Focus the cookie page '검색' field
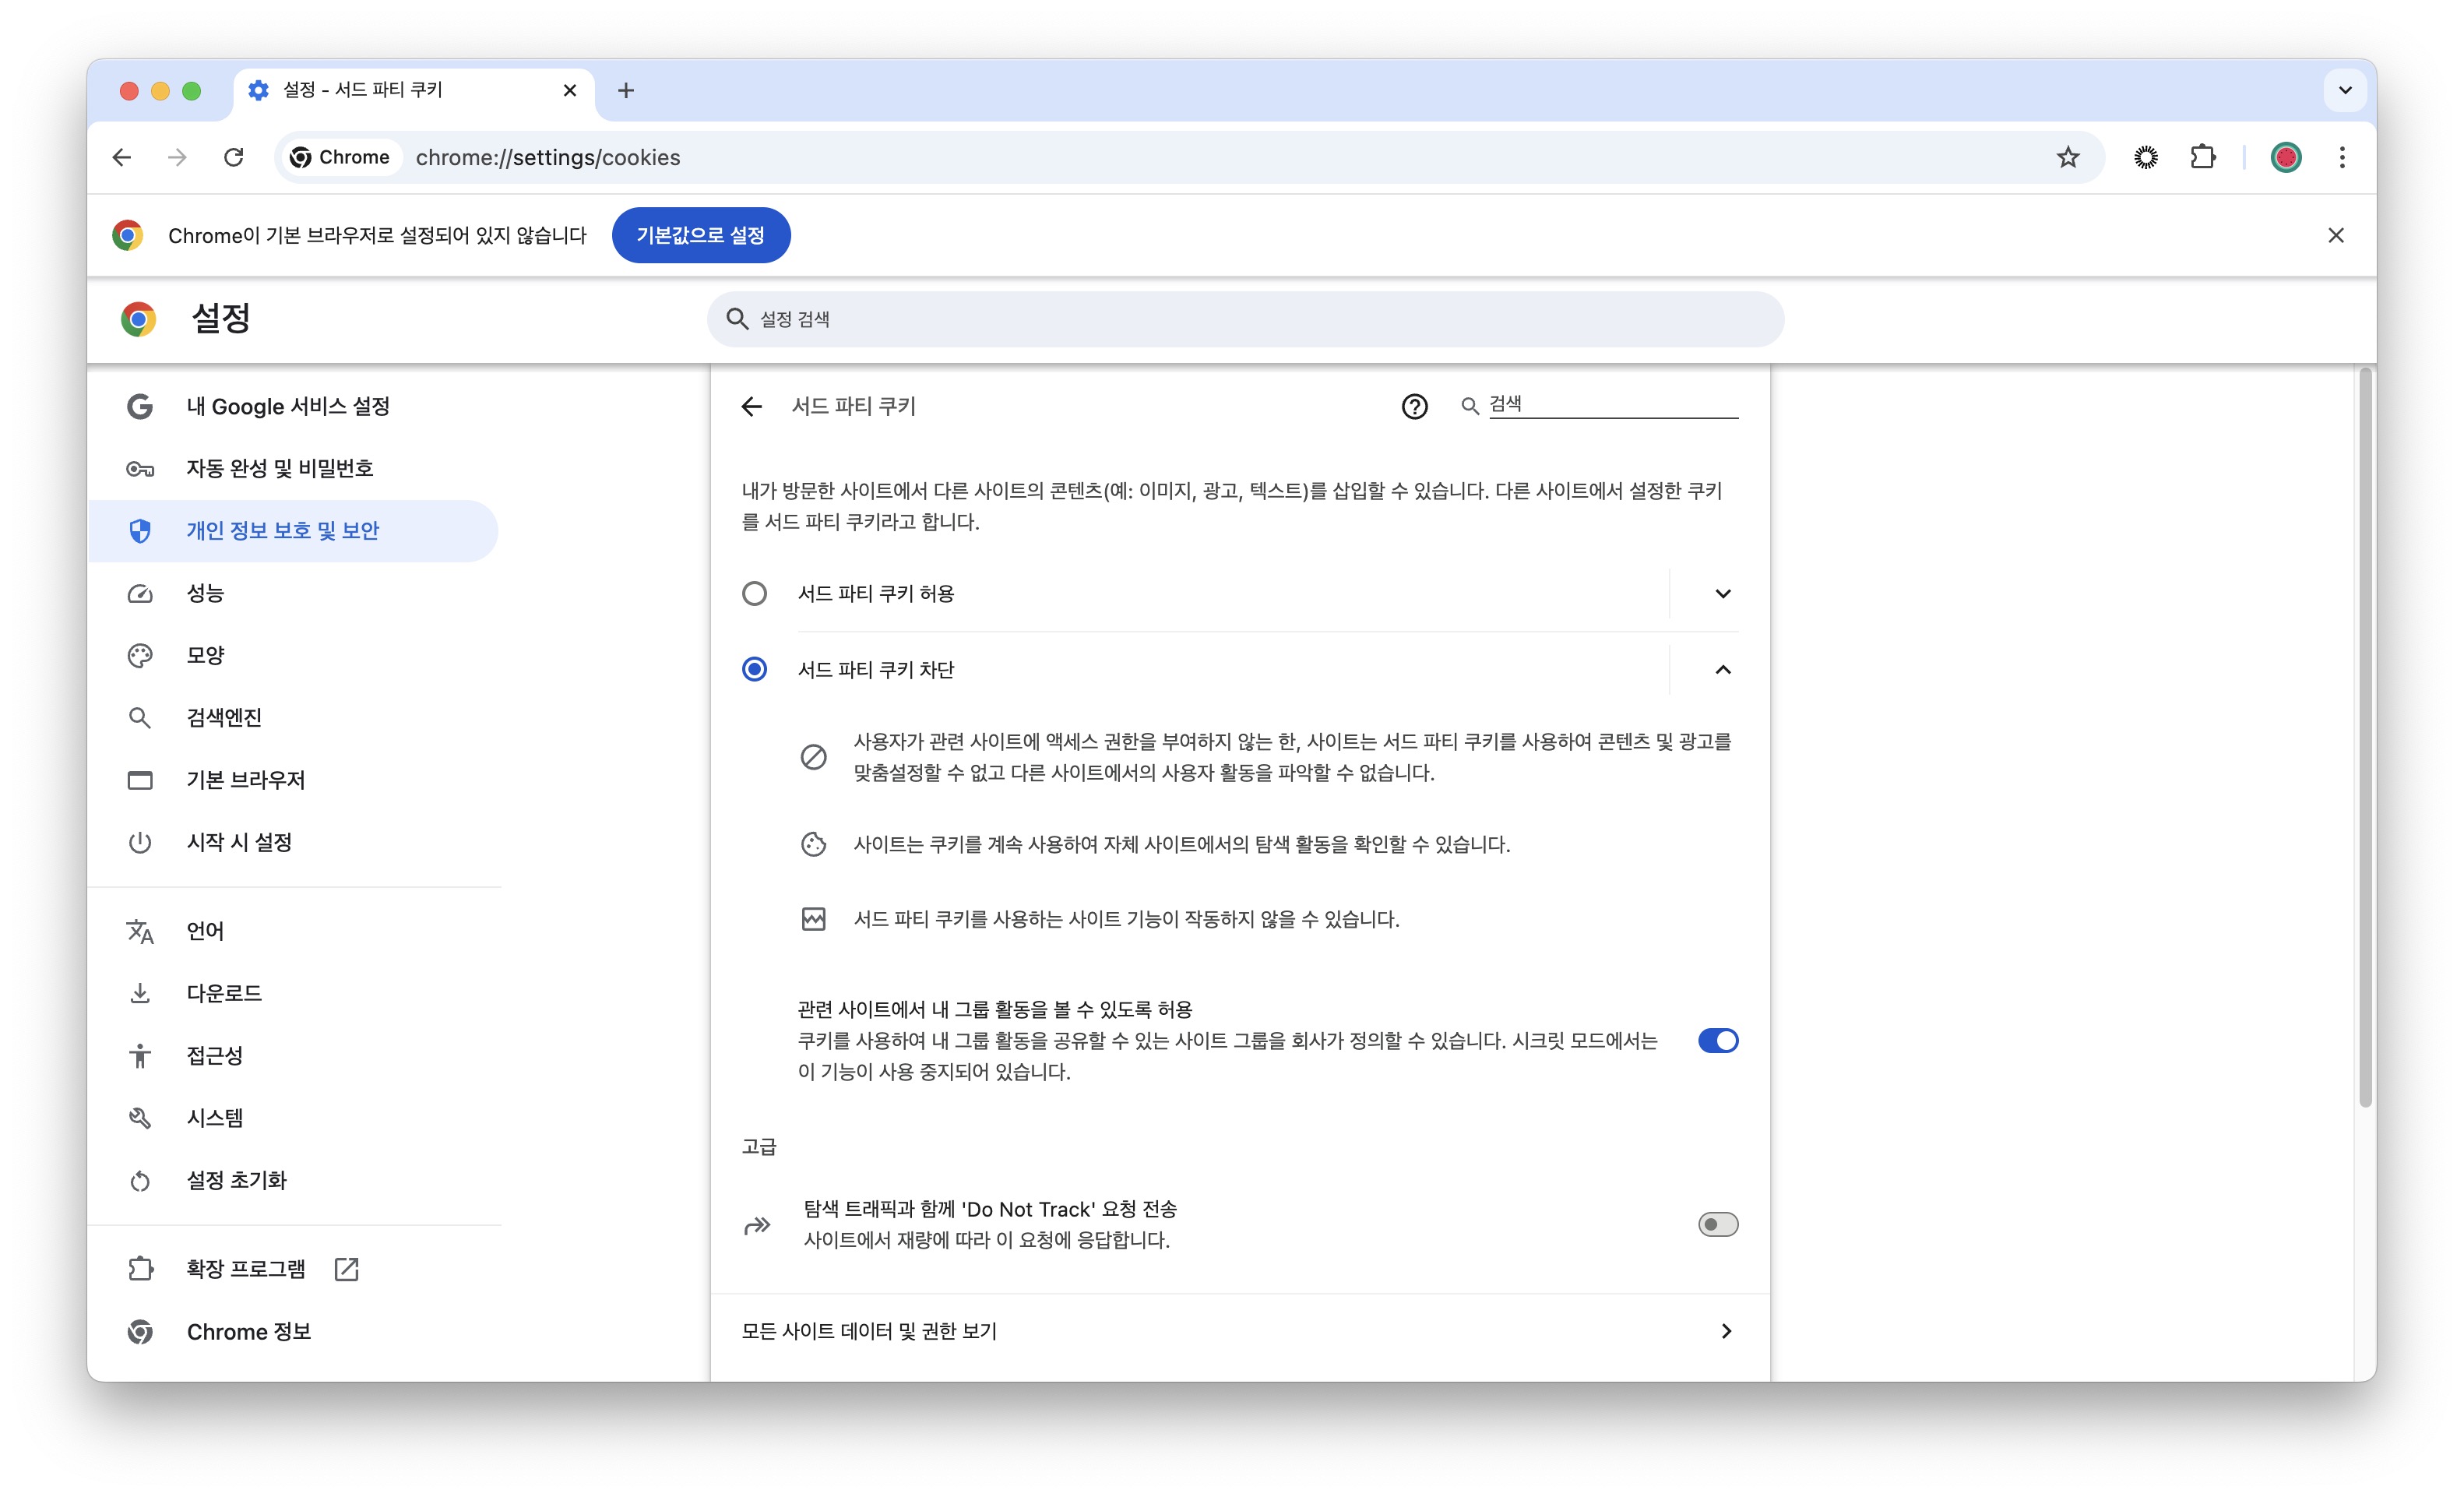The image size is (2464, 1497). pos(1613,404)
